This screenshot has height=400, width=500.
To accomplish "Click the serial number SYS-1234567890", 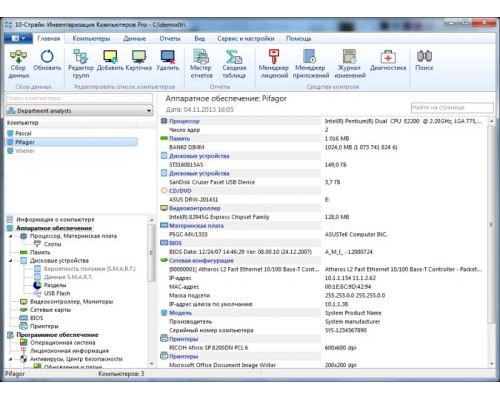I will tap(345, 330).
